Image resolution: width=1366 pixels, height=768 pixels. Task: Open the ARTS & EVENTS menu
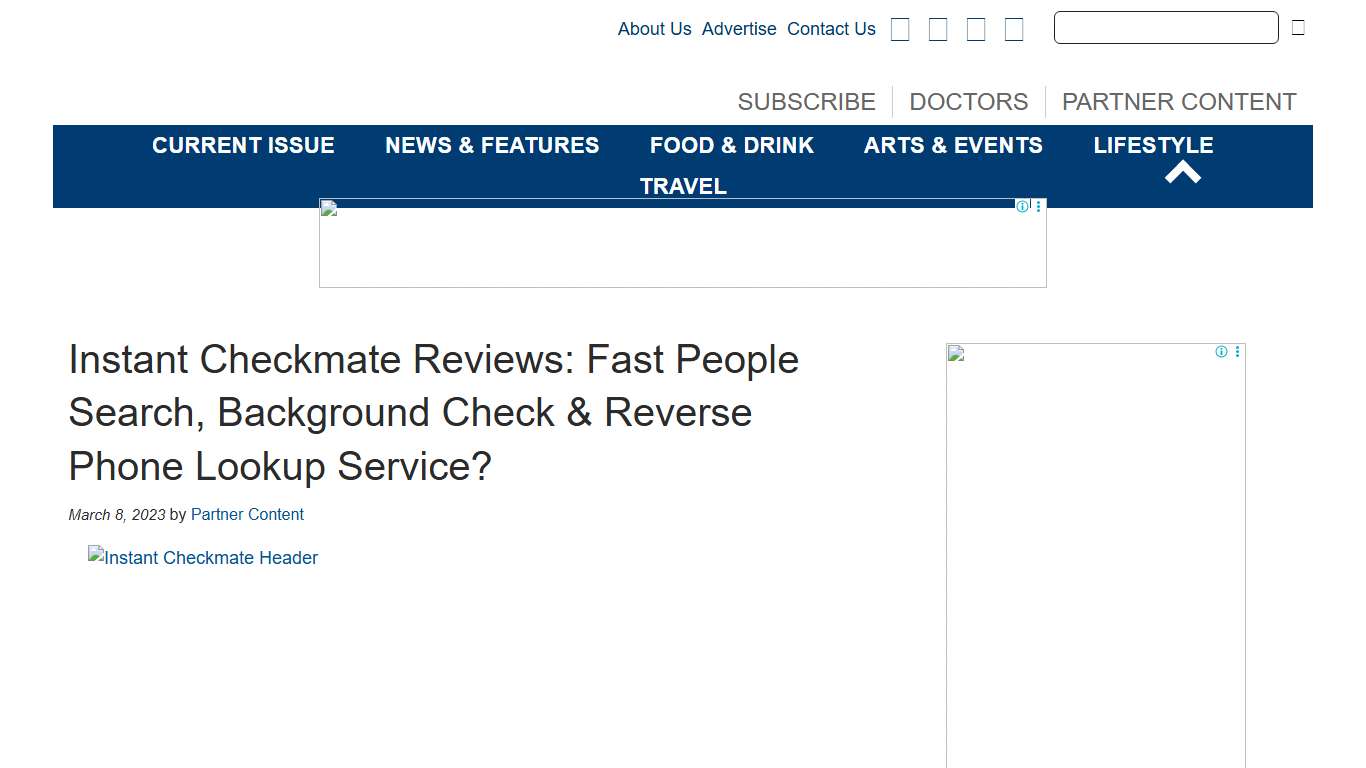(x=953, y=145)
